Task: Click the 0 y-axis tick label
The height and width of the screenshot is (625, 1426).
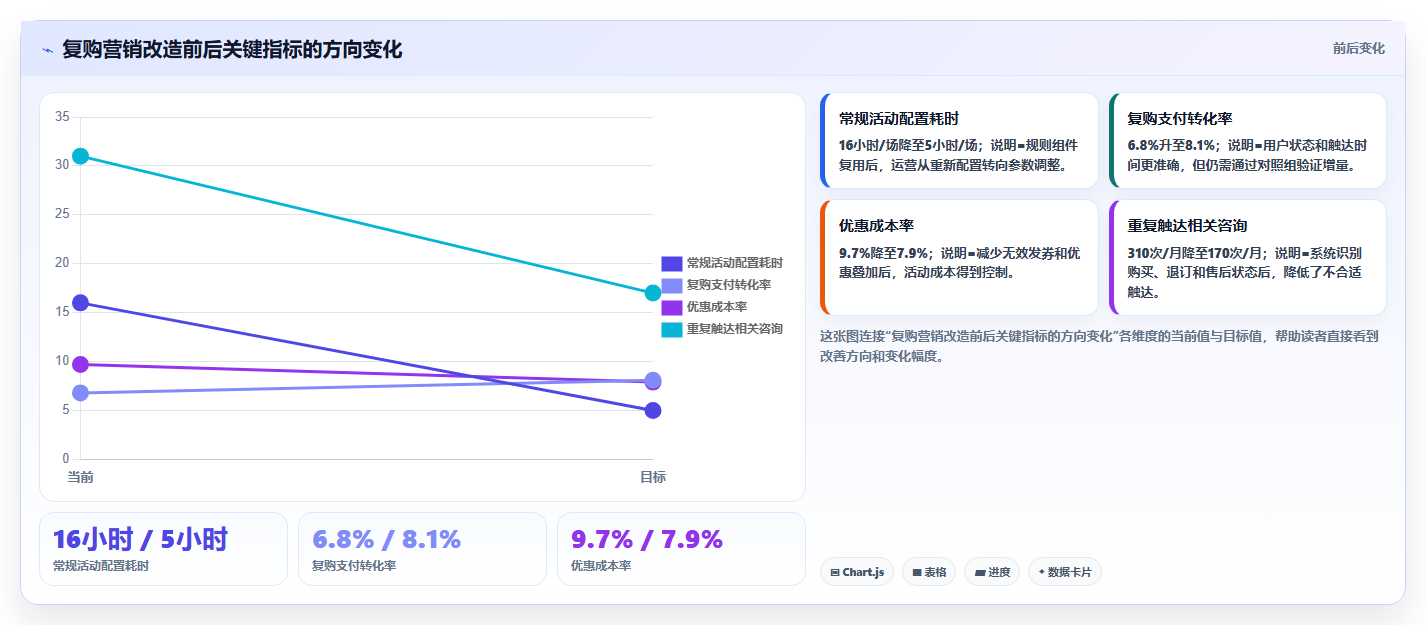Action: coord(66,459)
